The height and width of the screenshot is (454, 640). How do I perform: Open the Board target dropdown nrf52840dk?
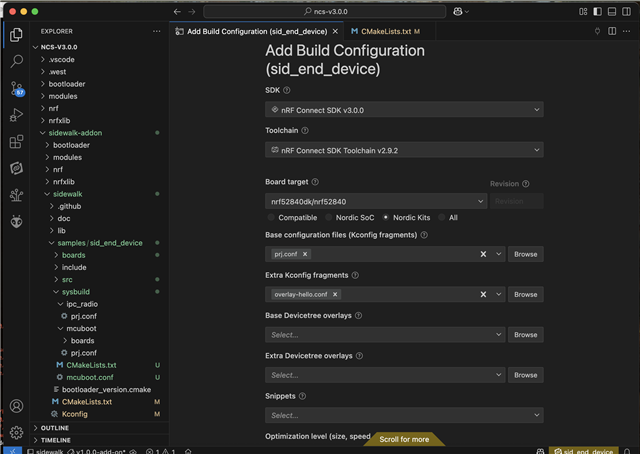[376, 201]
